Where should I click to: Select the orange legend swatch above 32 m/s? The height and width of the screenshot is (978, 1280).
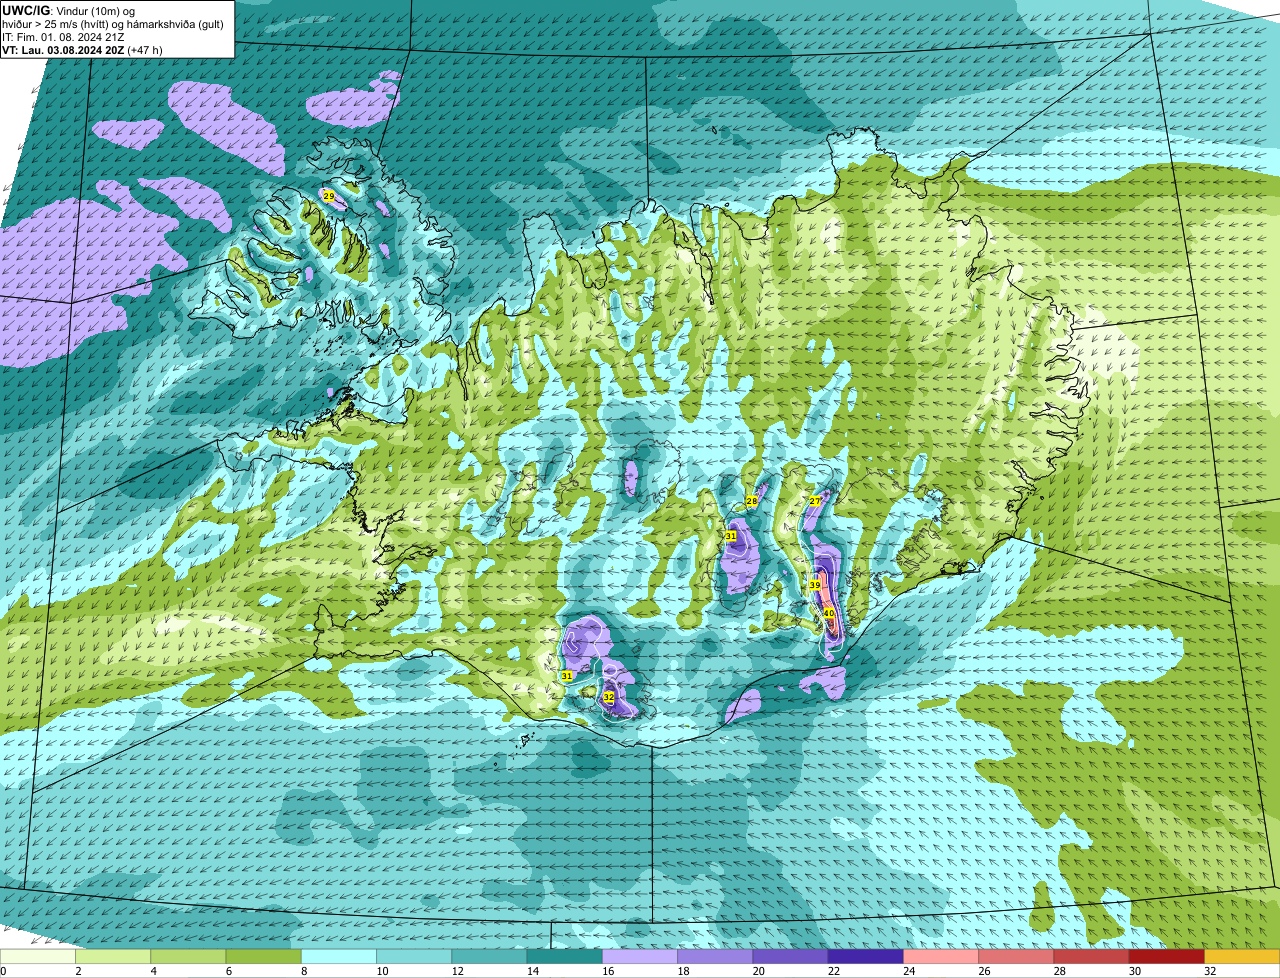pyautogui.click(x=1242, y=957)
